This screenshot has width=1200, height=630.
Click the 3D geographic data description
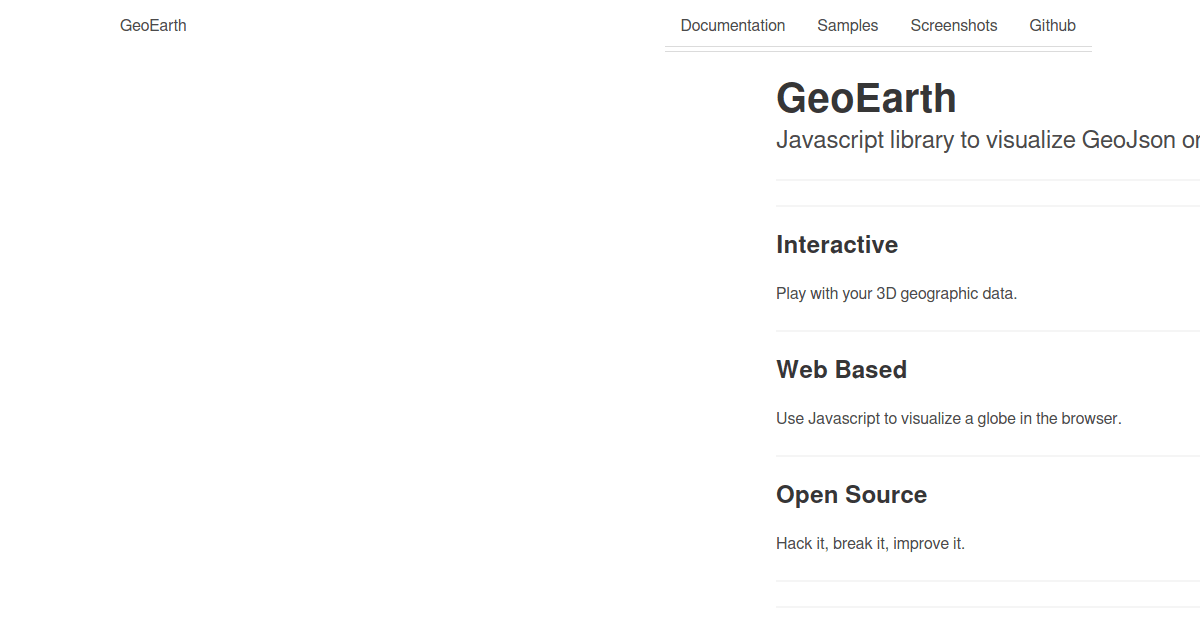click(x=896, y=293)
